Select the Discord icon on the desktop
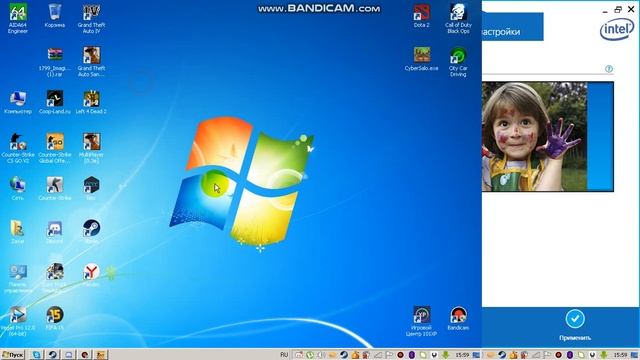The image size is (640, 360). coord(55,232)
